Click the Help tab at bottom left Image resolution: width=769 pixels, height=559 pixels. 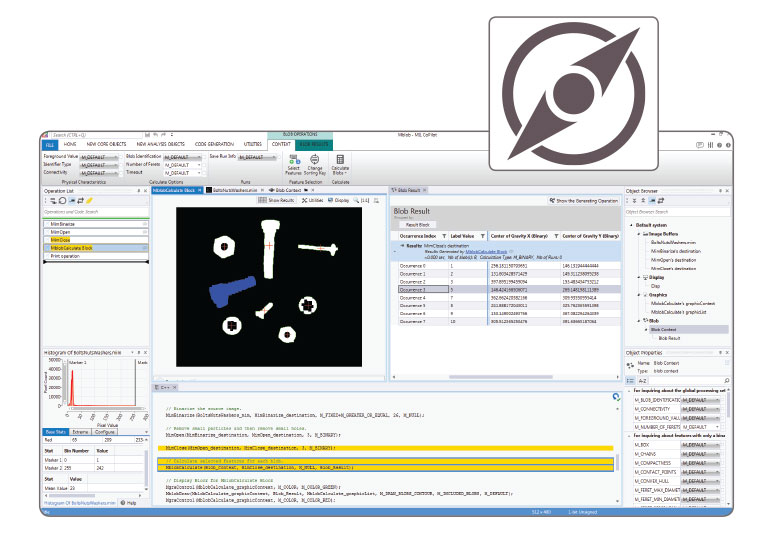pyautogui.click(x=128, y=503)
